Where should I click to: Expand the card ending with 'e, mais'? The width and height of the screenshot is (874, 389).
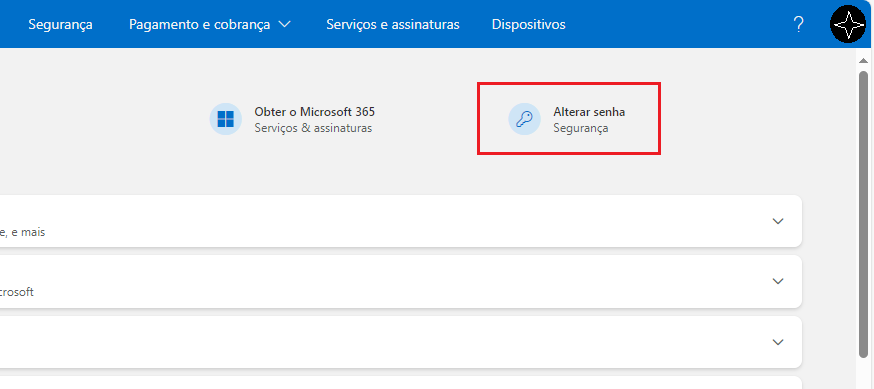coord(778,221)
